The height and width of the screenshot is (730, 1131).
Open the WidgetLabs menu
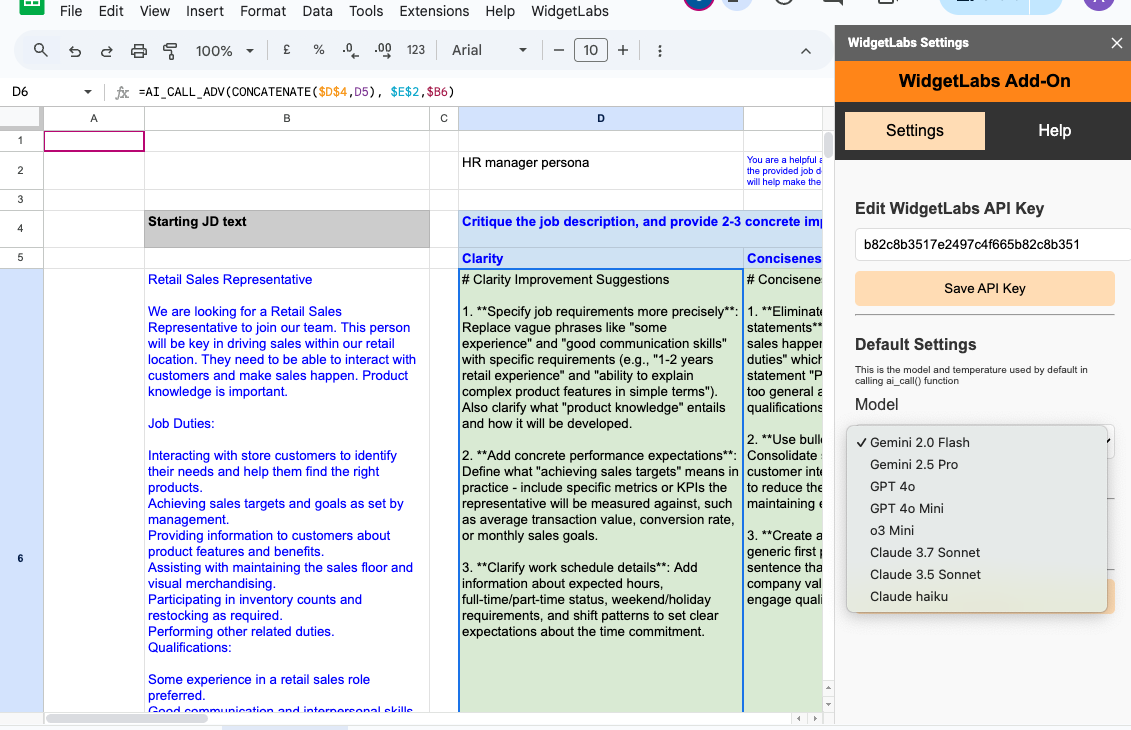570,12
